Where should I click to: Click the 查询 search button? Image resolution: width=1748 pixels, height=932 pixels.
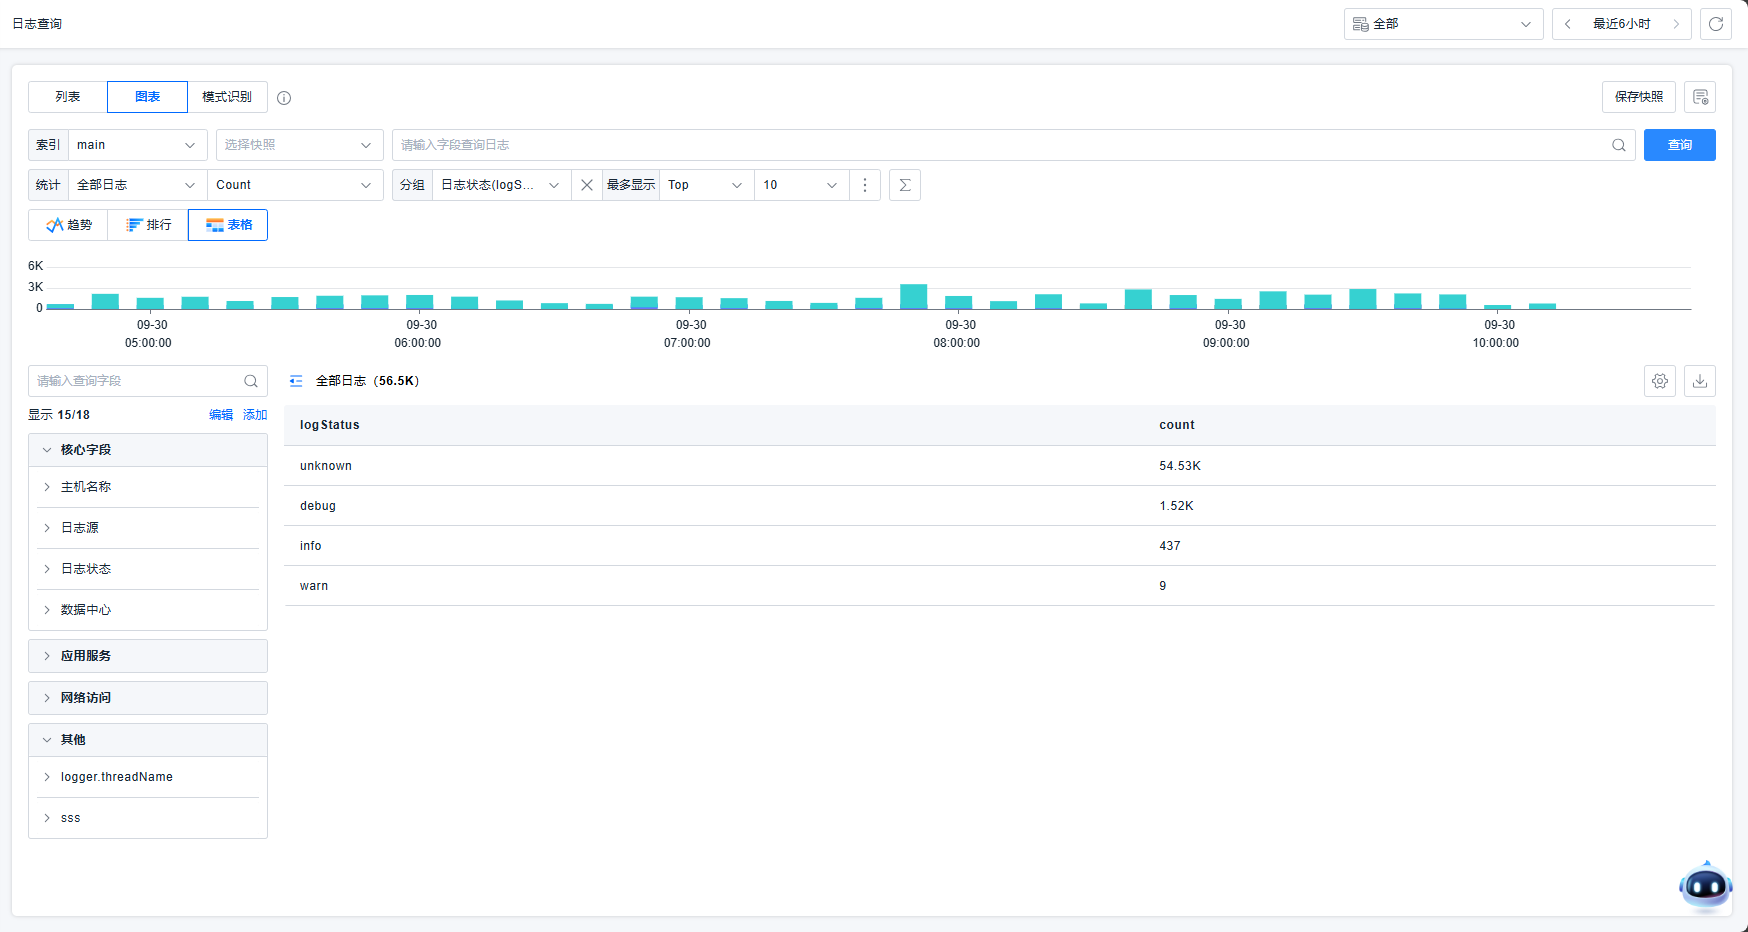[1679, 145]
